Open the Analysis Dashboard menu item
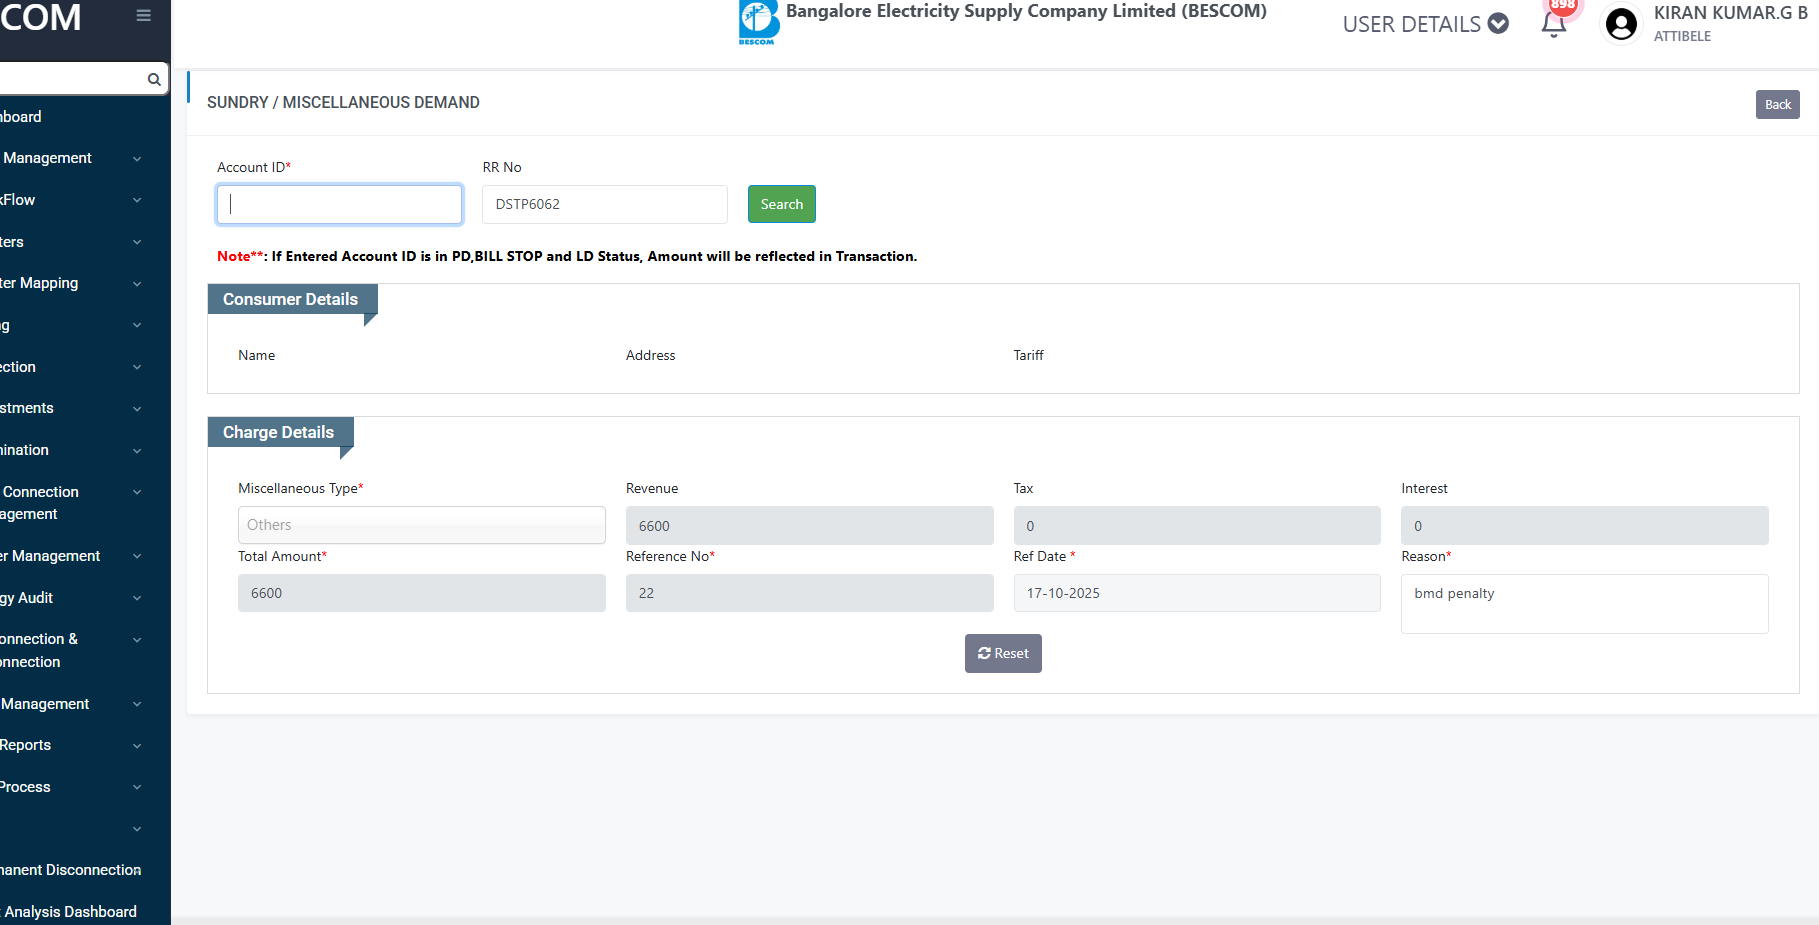This screenshot has height=925, width=1819. point(70,912)
